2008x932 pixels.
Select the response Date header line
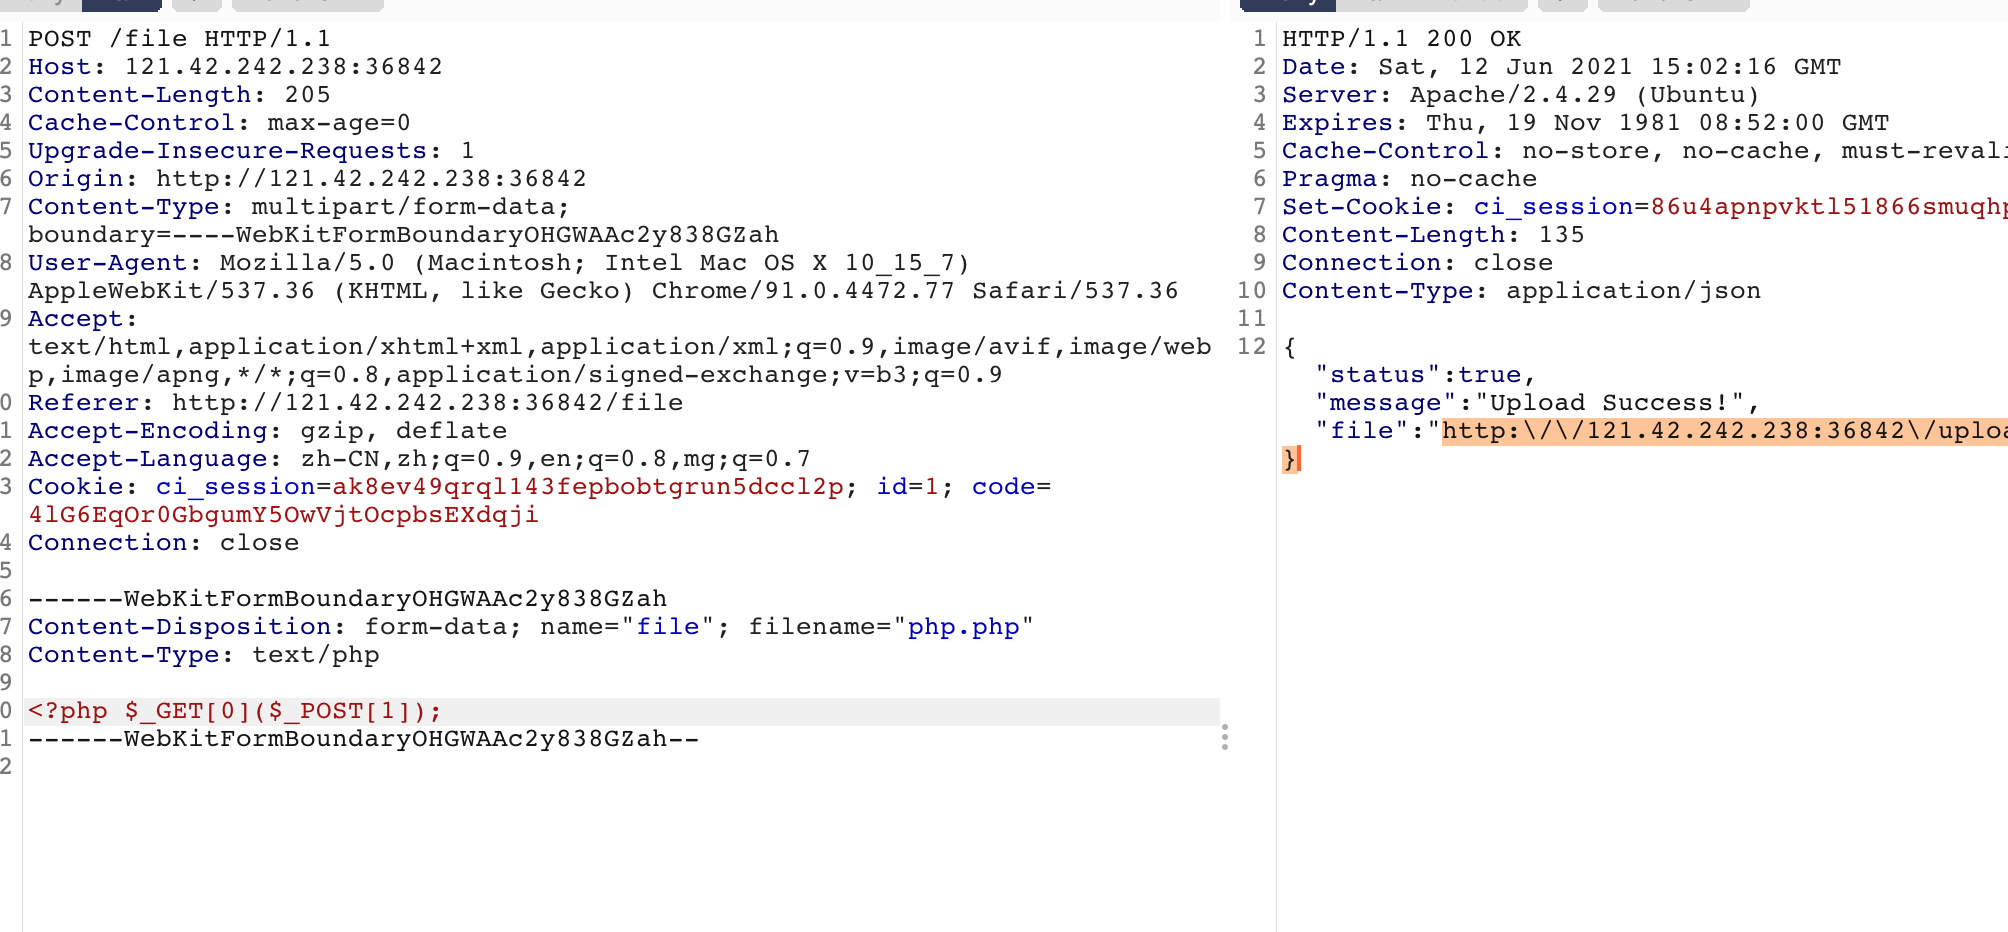click(x=1561, y=67)
